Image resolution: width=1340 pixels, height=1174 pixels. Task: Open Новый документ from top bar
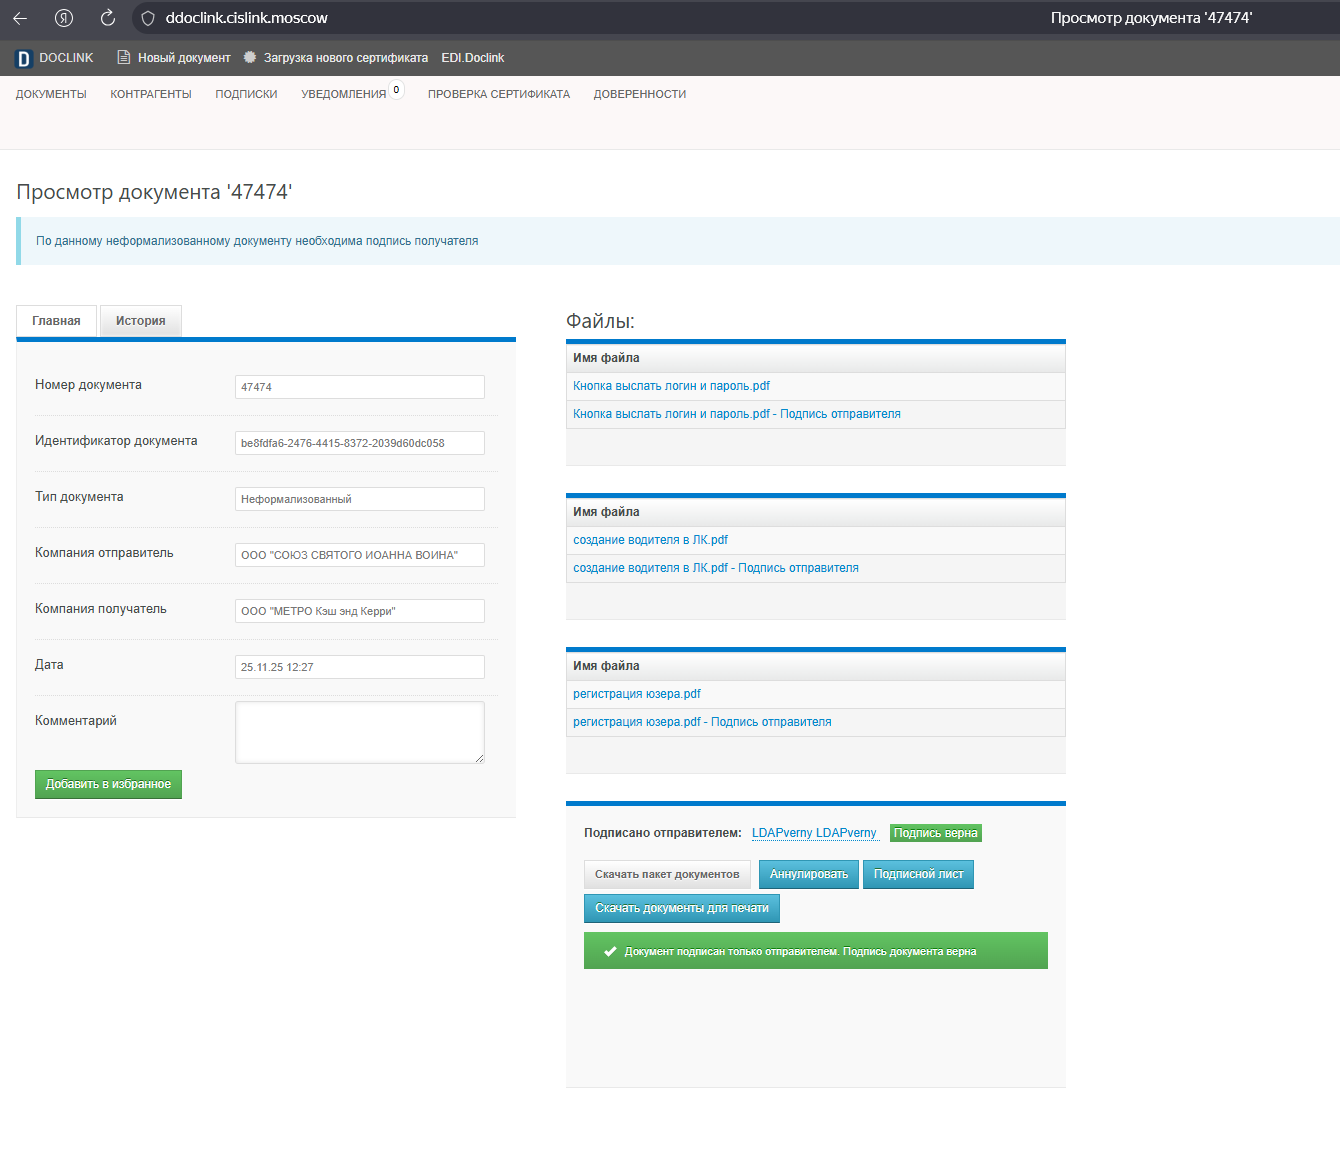(x=184, y=58)
